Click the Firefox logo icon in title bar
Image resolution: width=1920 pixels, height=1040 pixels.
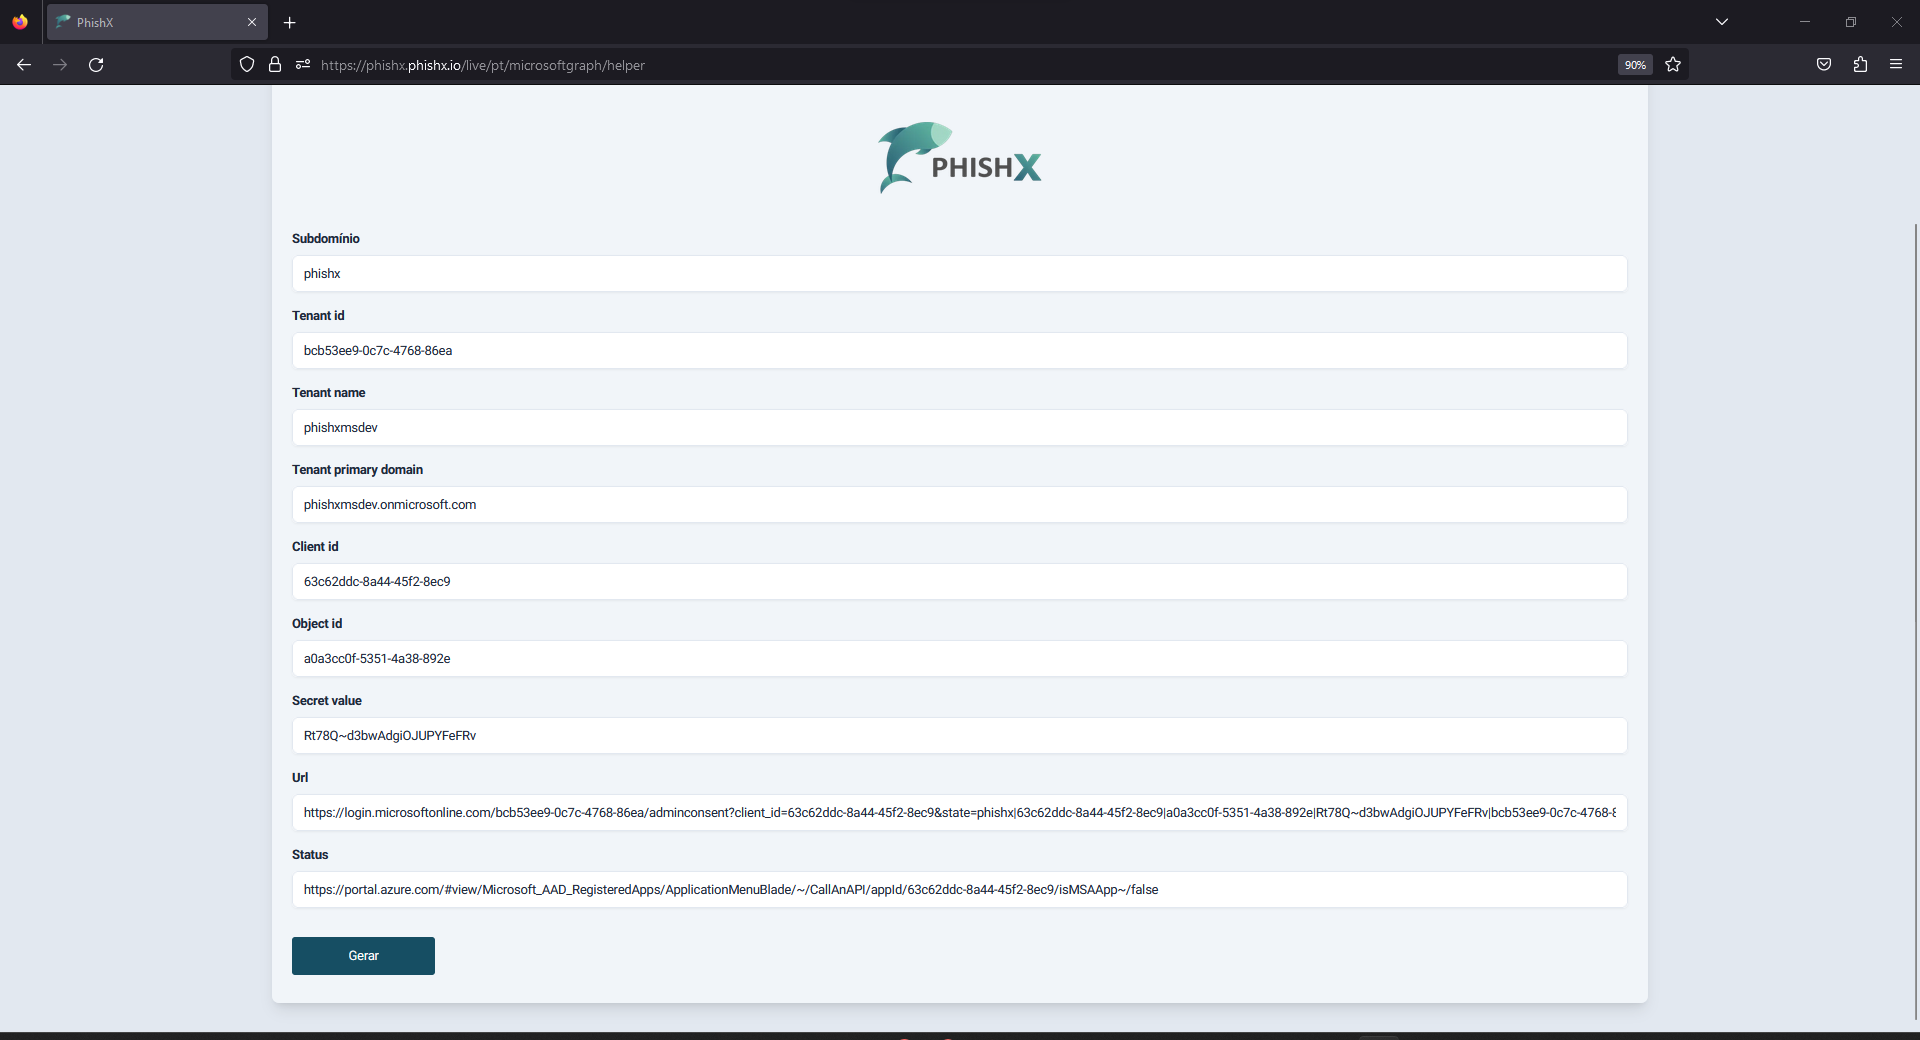coord(20,22)
